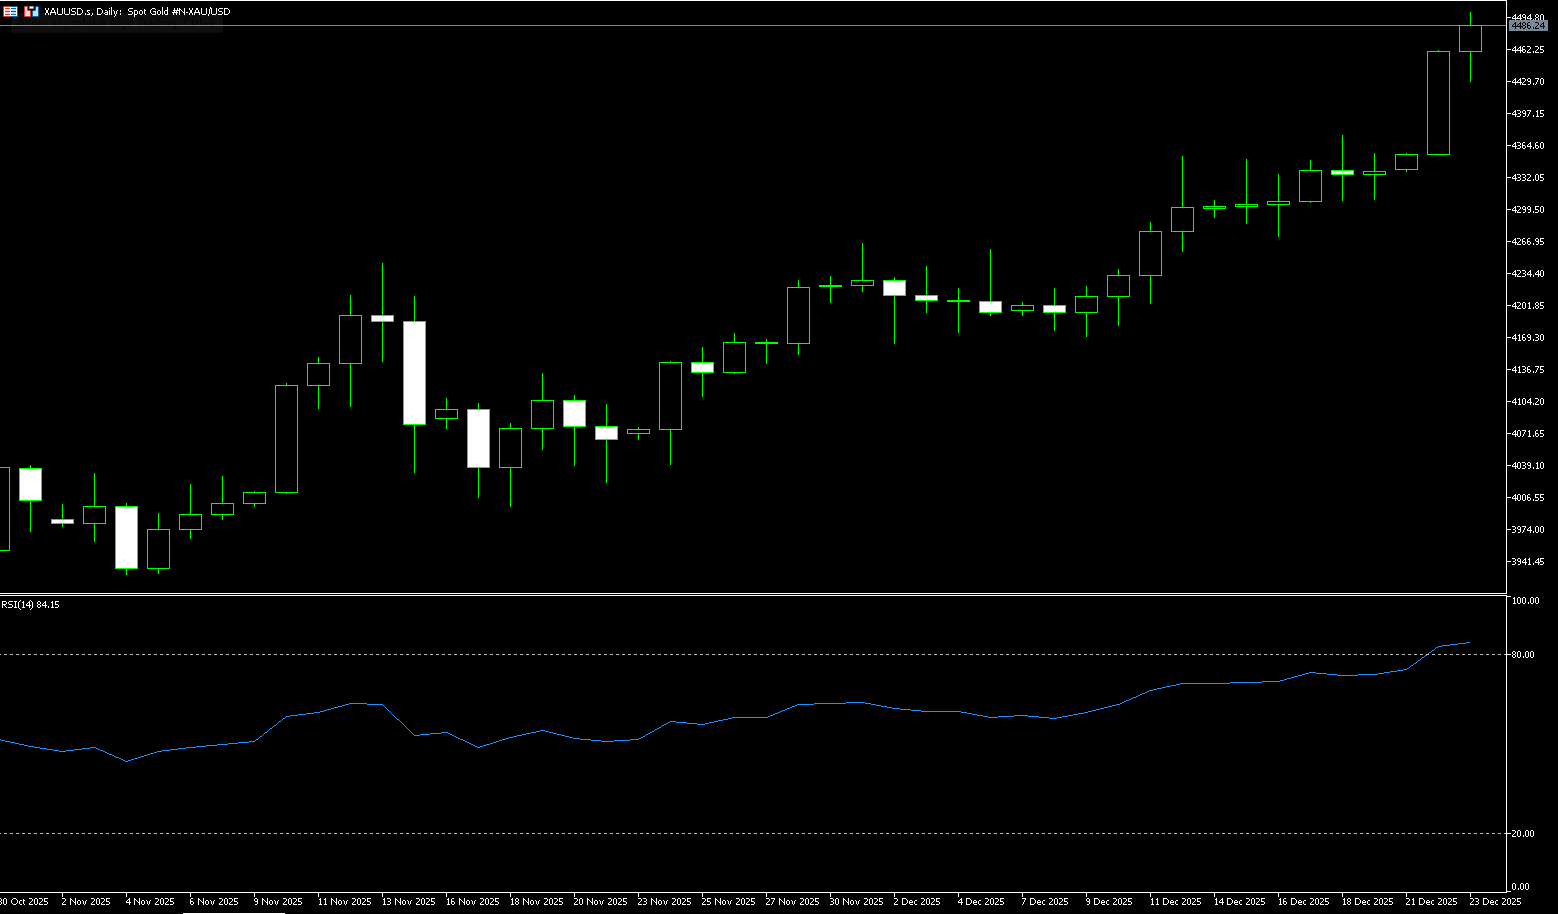This screenshot has width=1558, height=914.
Task: Click the XAUUSD.s Daily Spot Gold chart title
Action: [137, 12]
